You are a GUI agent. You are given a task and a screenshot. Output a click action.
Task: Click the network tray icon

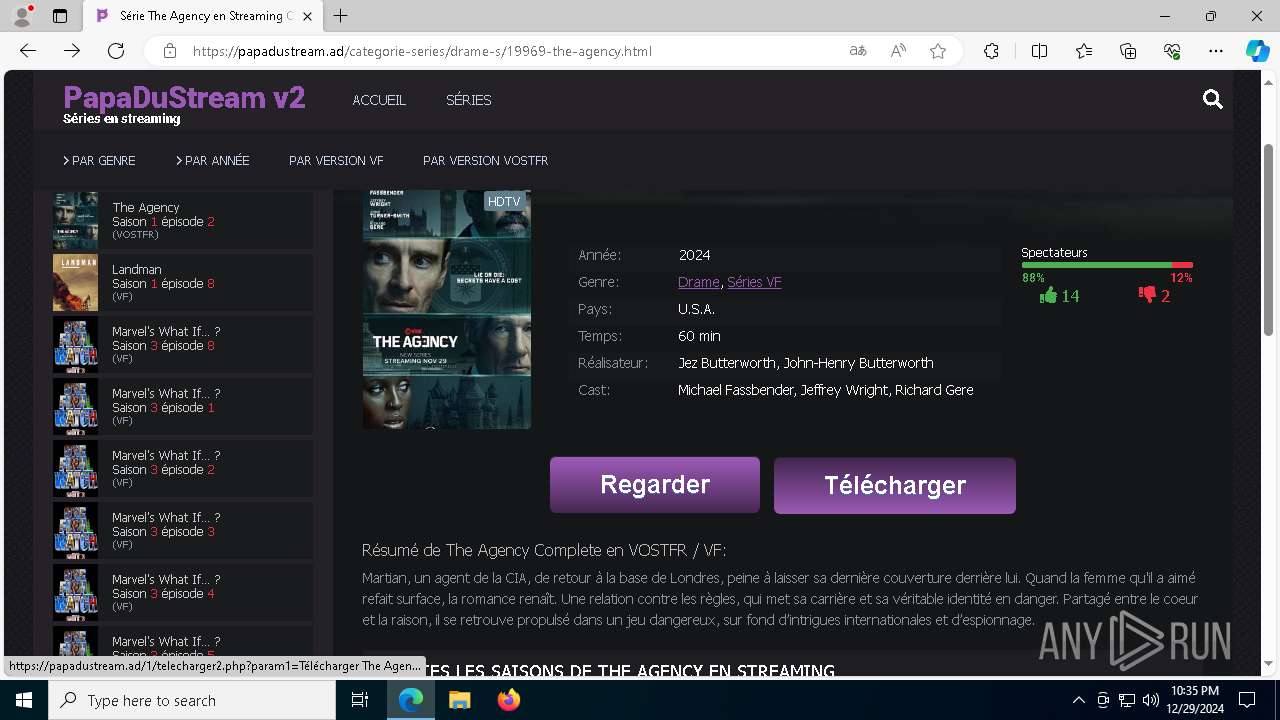point(1127,700)
